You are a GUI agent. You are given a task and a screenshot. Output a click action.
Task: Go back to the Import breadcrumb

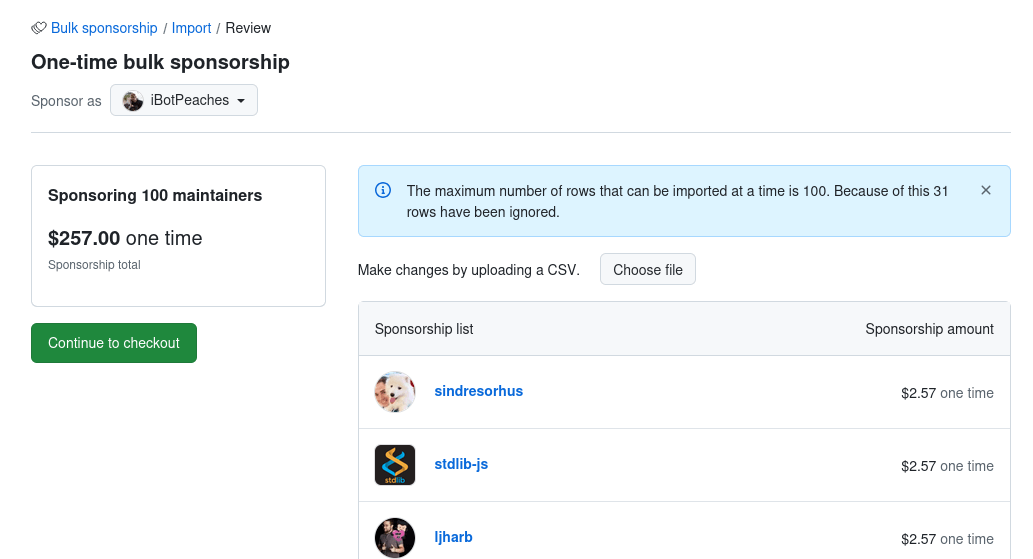point(192,28)
